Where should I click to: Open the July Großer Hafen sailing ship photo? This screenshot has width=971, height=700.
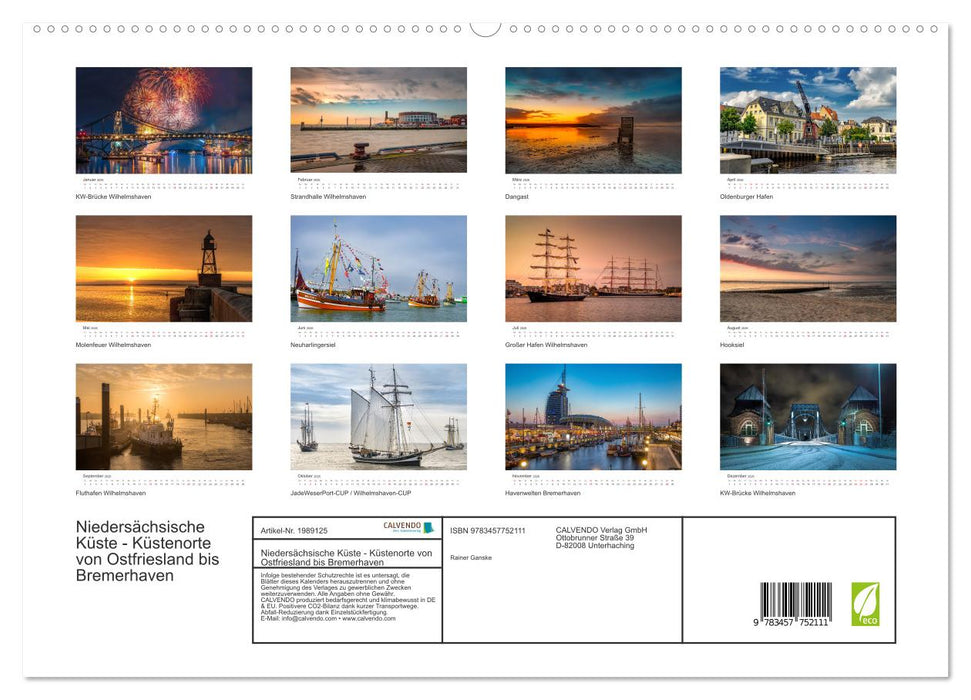click(592, 268)
